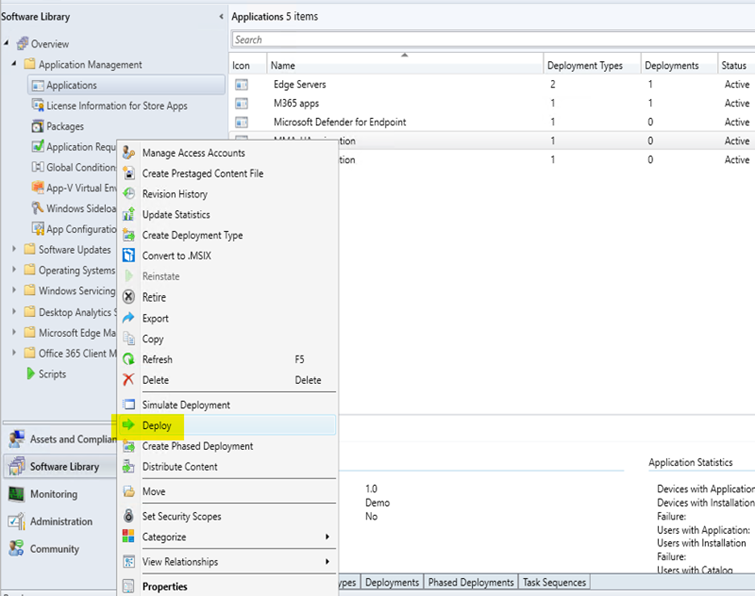Screen dimensions: 755x596
Task: Choose Create Phased Deployment menu entry
Action: pyautogui.click(x=197, y=446)
